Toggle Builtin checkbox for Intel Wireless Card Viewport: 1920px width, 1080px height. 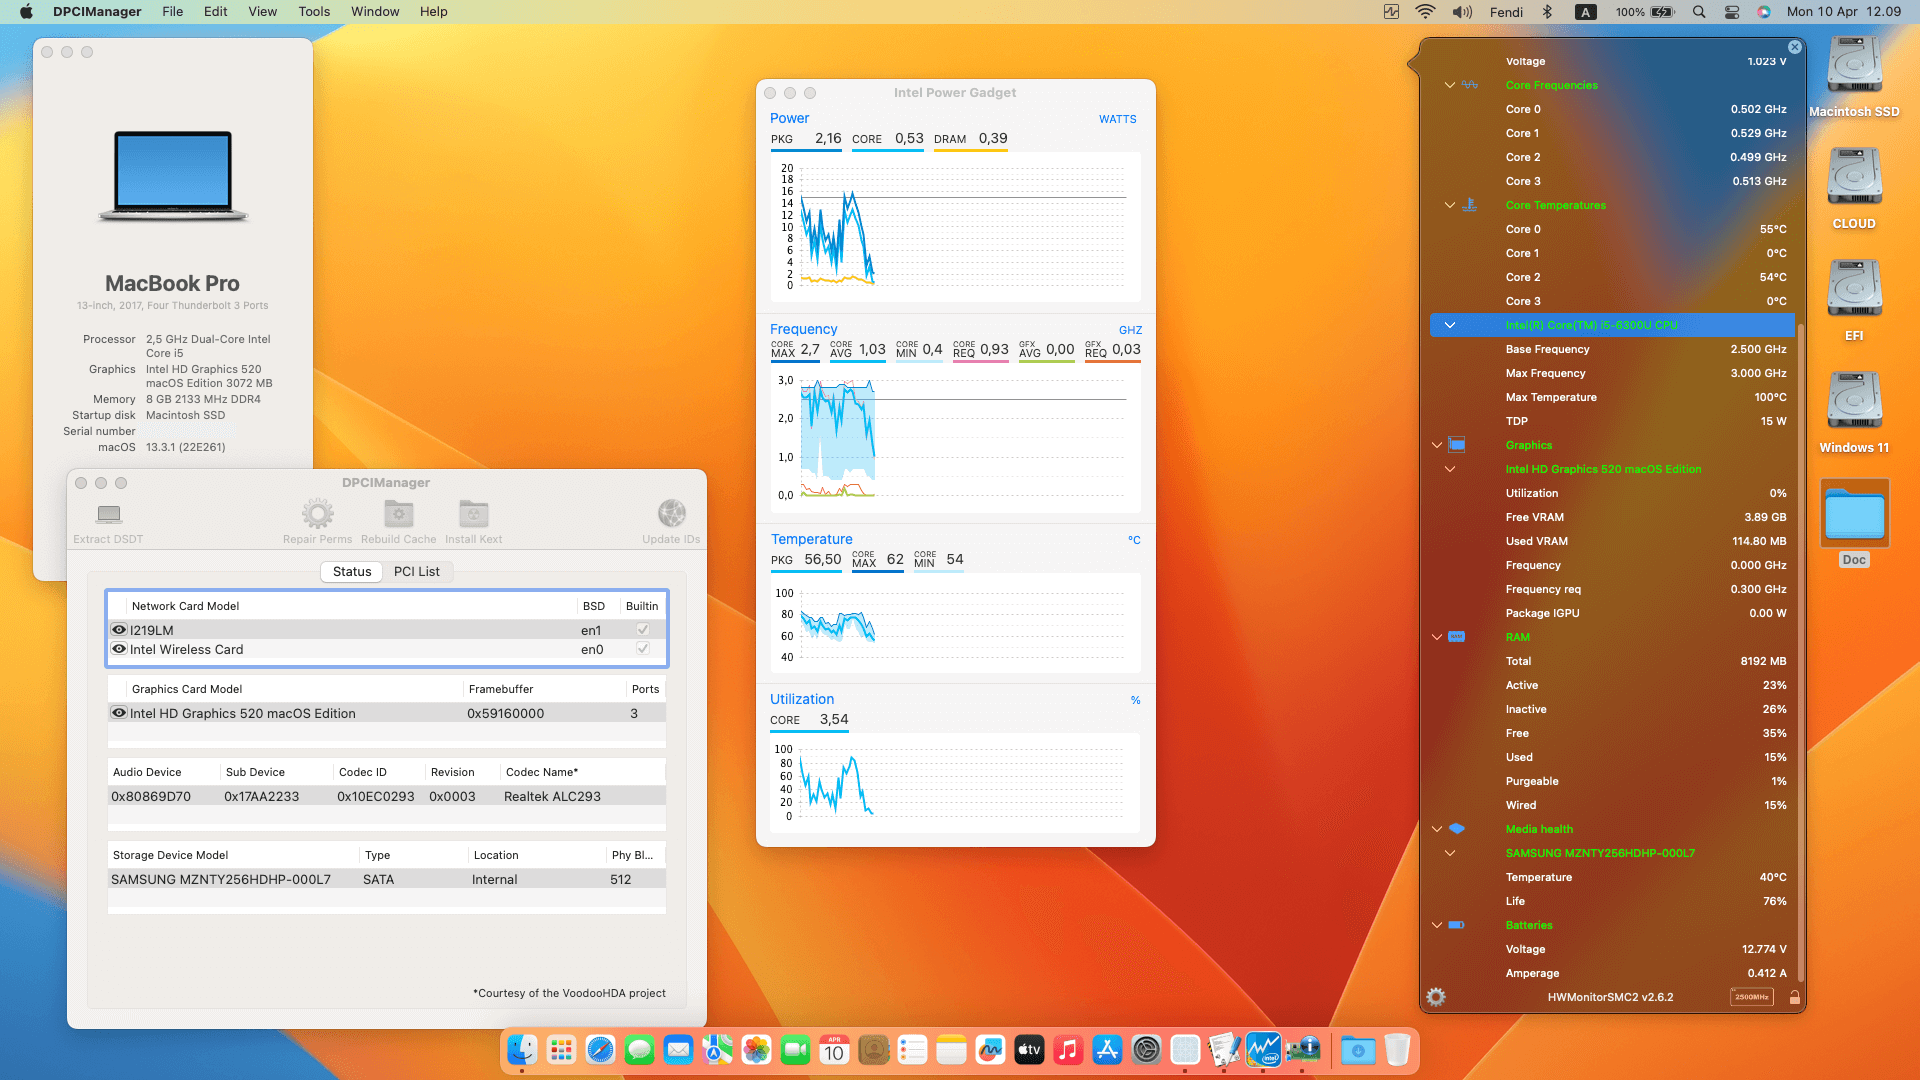(643, 649)
